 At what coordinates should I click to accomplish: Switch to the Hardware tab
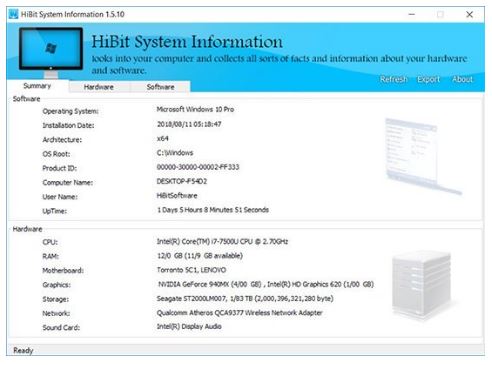tap(99, 87)
